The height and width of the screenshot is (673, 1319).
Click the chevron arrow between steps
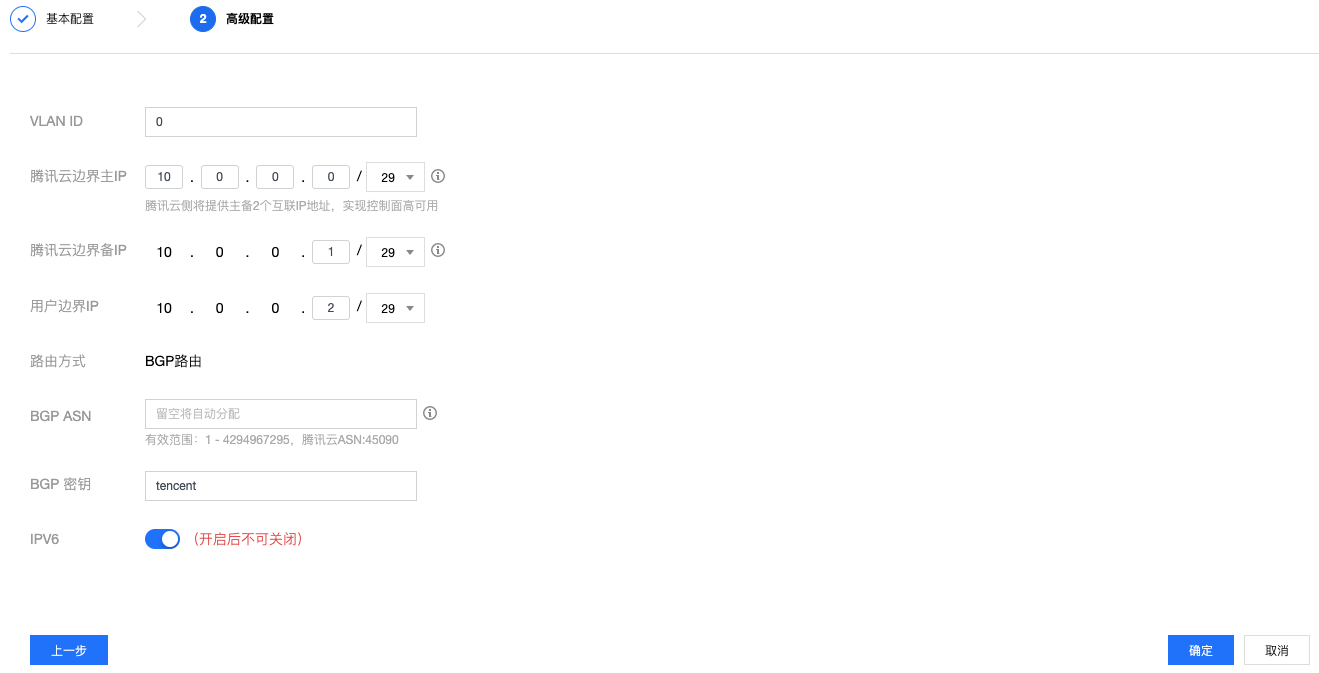[x=141, y=19]
